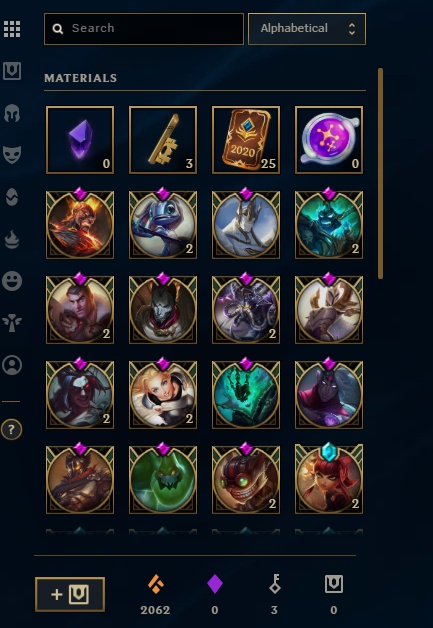Click the add chest purchase button

click(x=70, y=594)
